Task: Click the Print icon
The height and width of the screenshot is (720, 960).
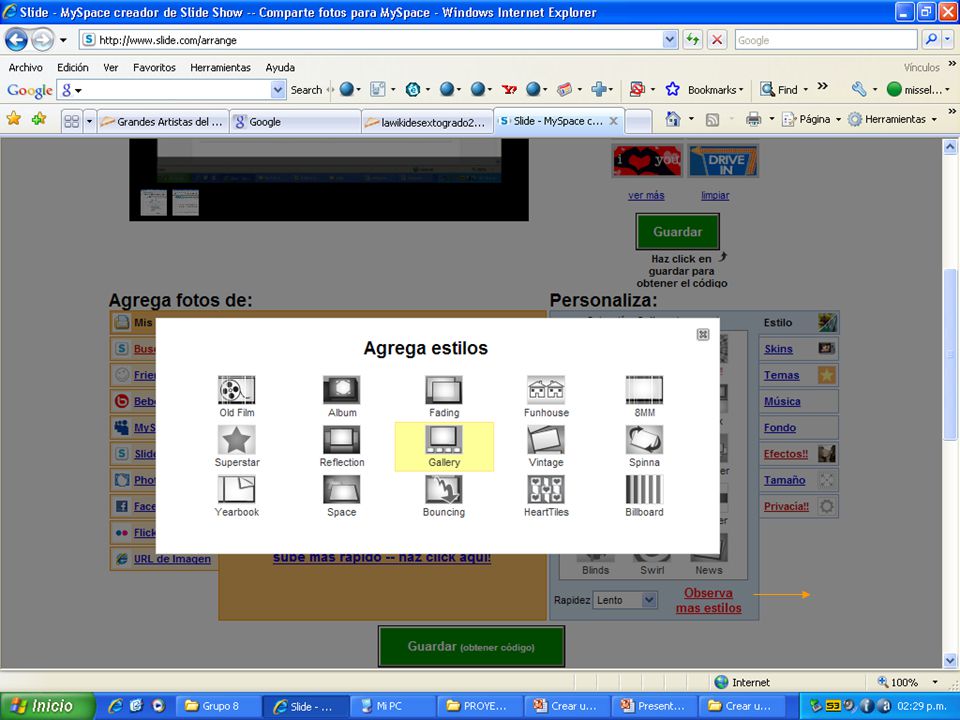Action: click(754, 119)
